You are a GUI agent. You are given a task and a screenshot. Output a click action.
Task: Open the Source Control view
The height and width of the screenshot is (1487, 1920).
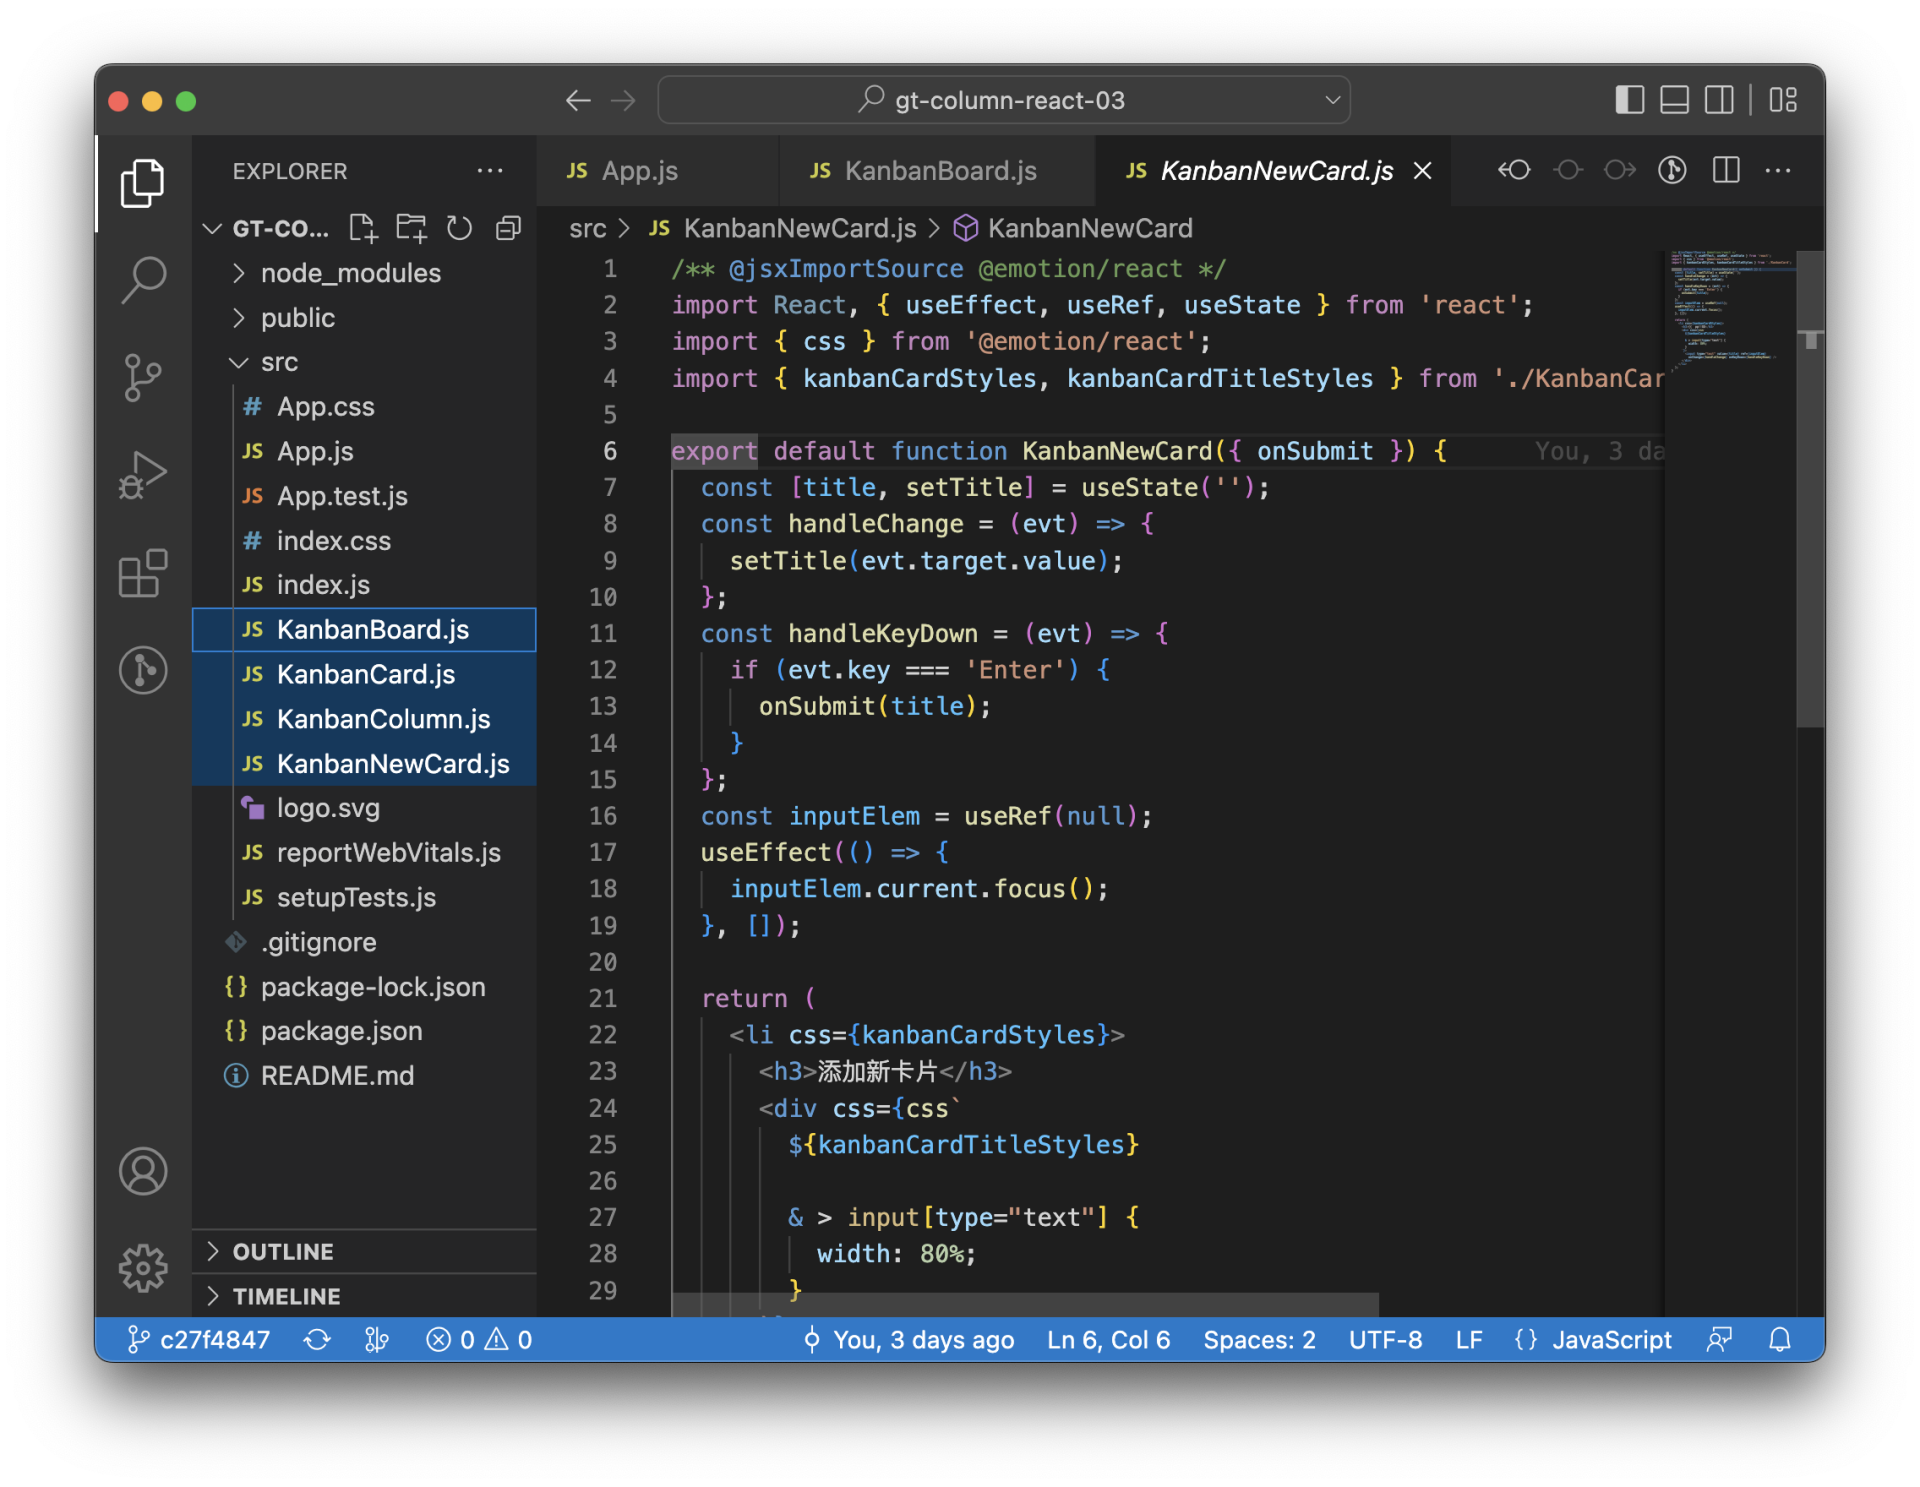click(143, 377)
